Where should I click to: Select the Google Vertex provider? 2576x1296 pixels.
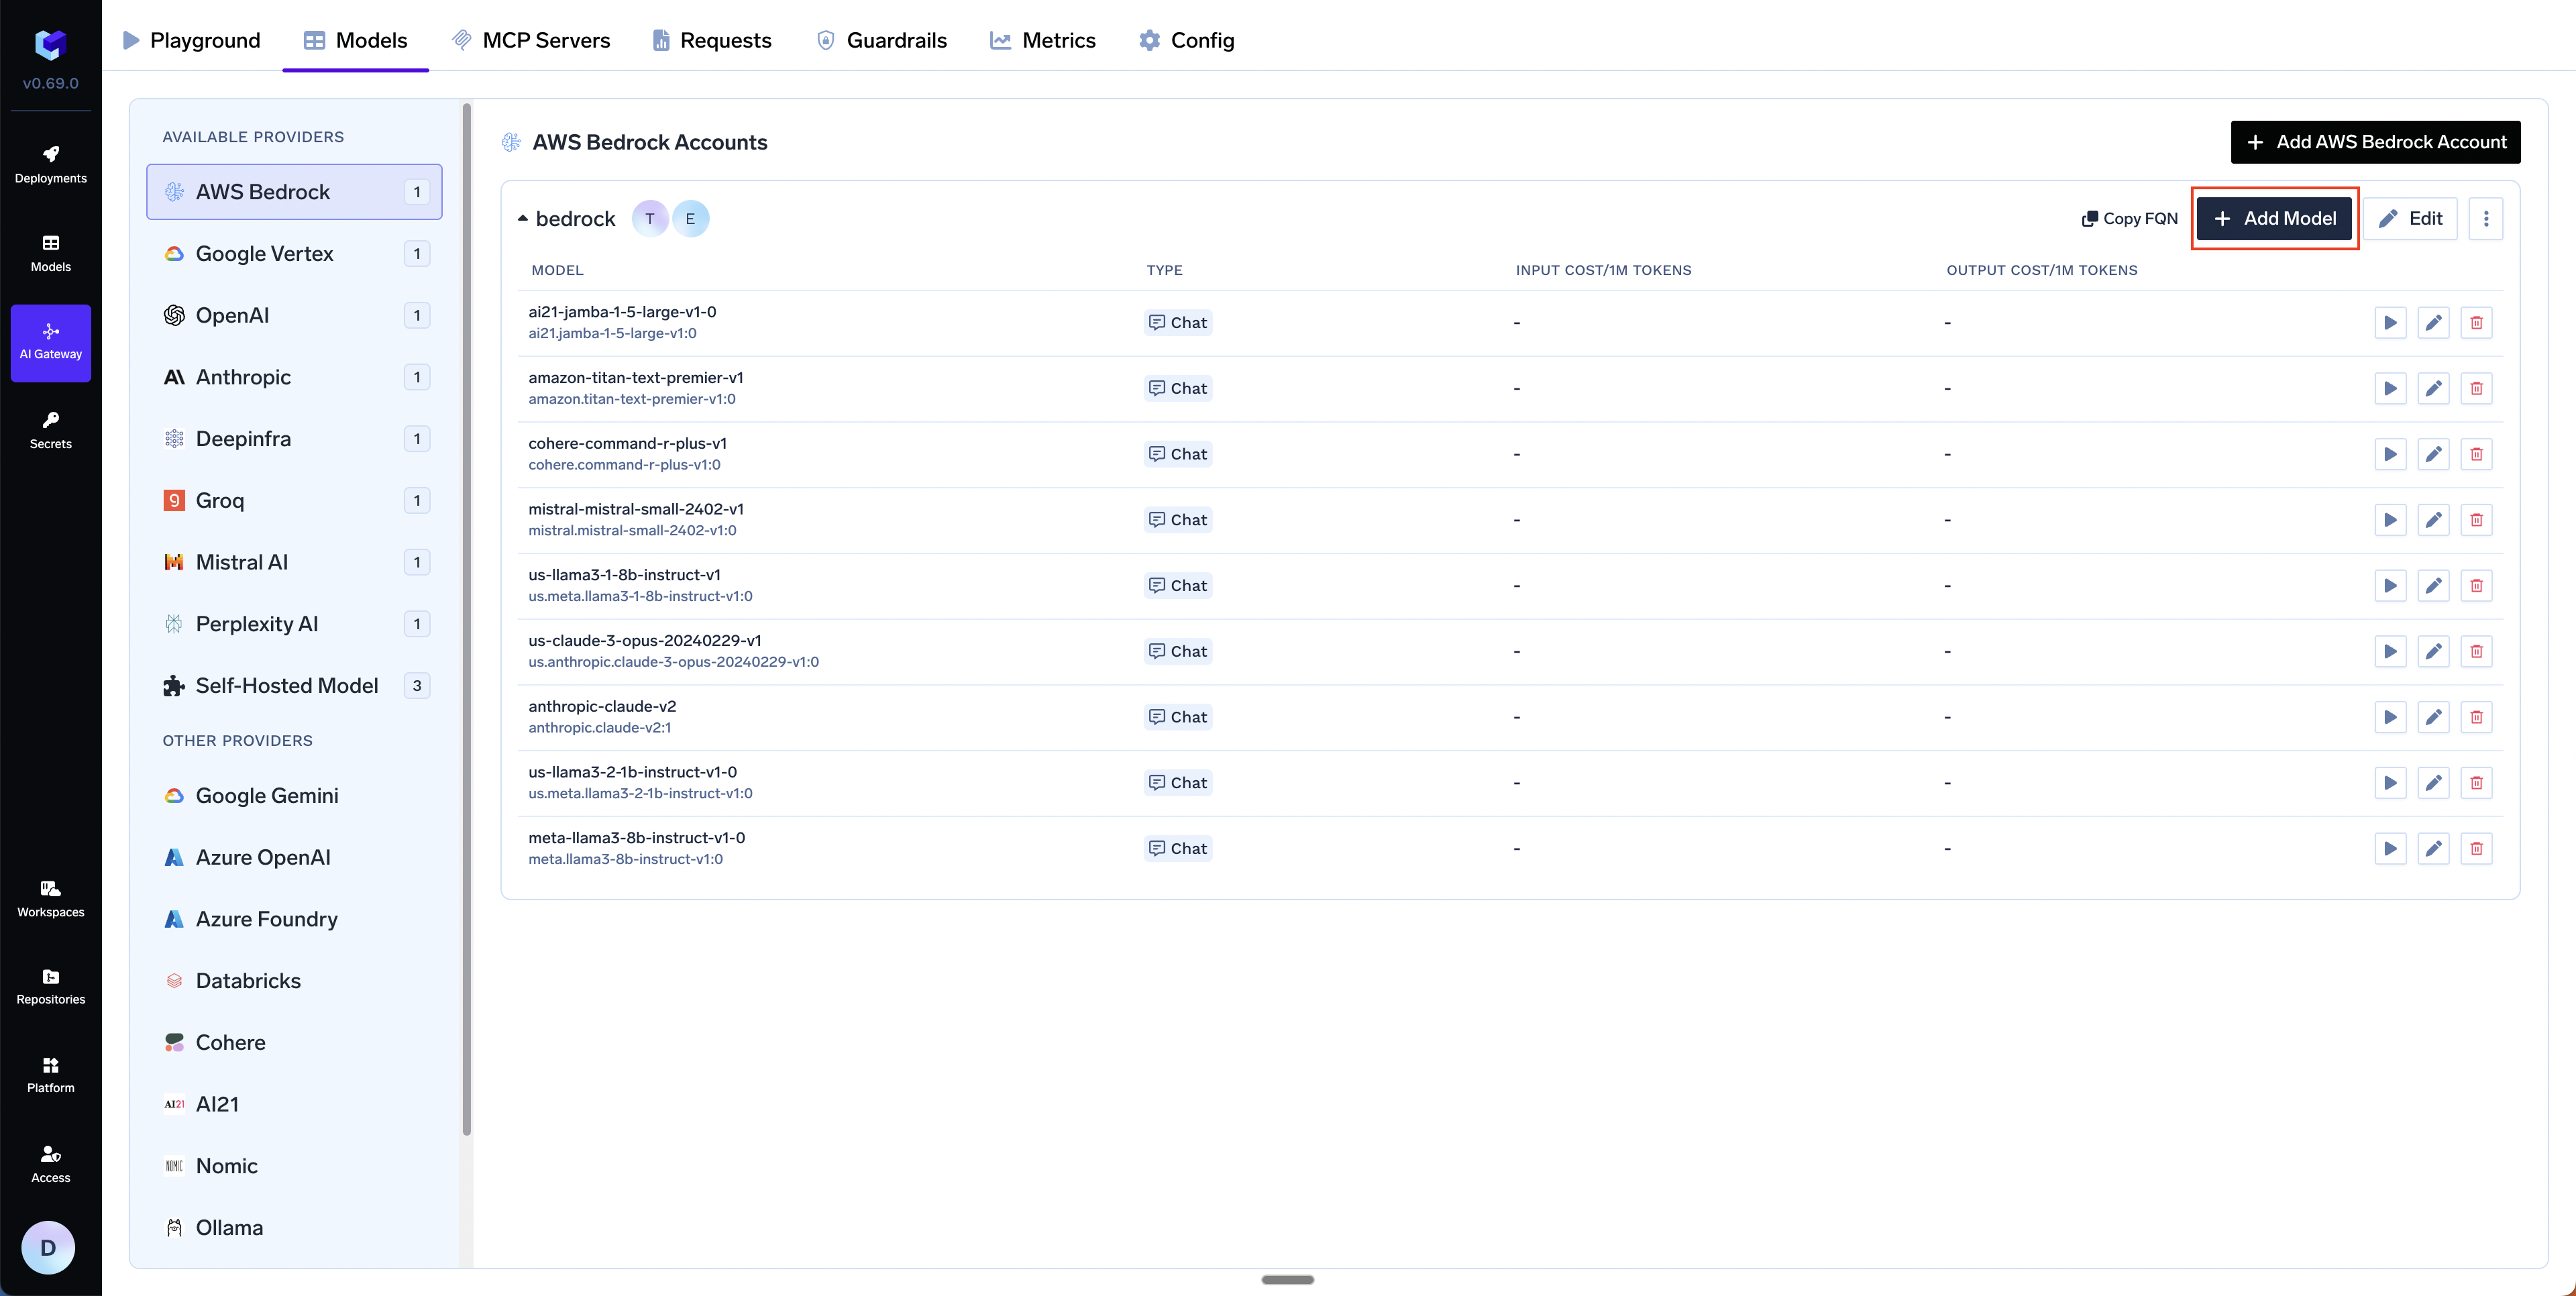(294, 254)
